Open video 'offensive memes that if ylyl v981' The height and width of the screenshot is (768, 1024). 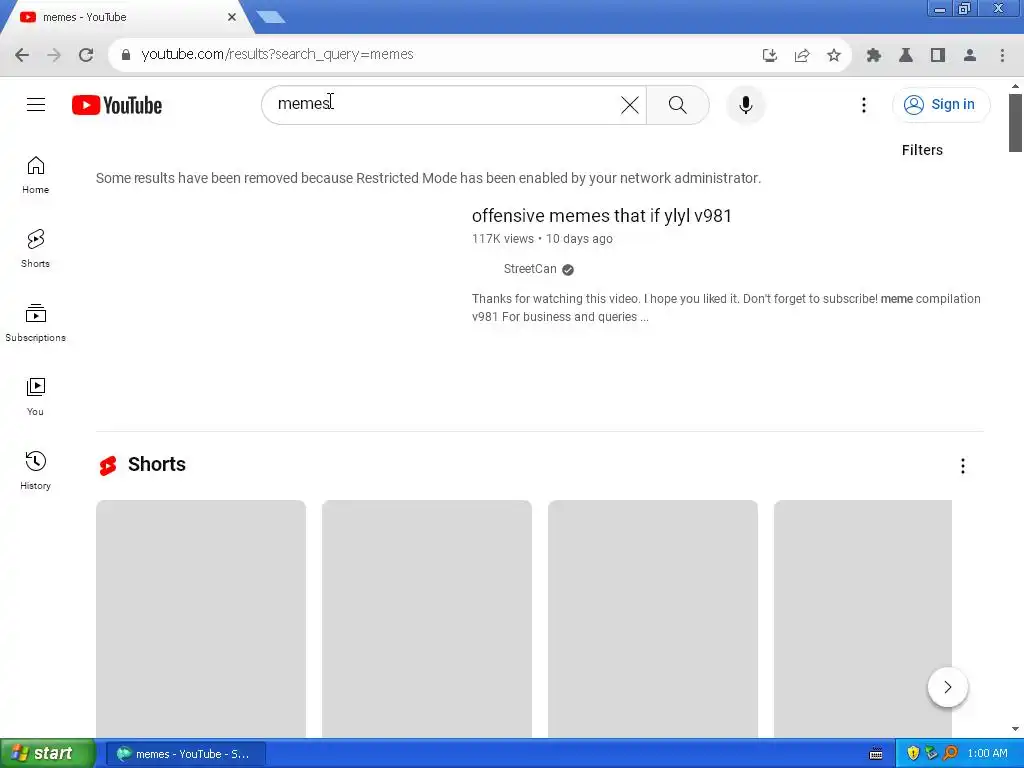[x=601, y=216]
